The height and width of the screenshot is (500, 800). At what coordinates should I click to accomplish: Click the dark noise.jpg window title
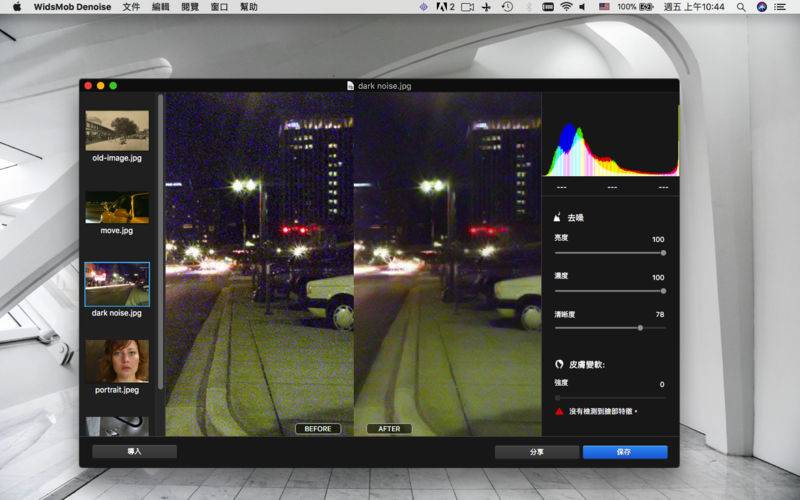385,86
